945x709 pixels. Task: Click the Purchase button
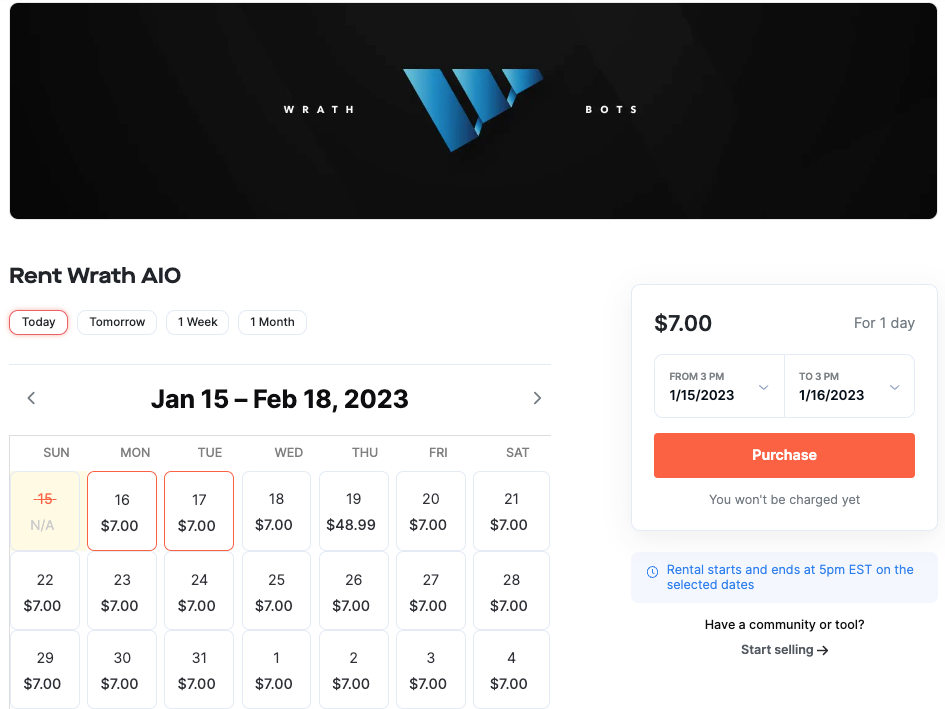784,455
